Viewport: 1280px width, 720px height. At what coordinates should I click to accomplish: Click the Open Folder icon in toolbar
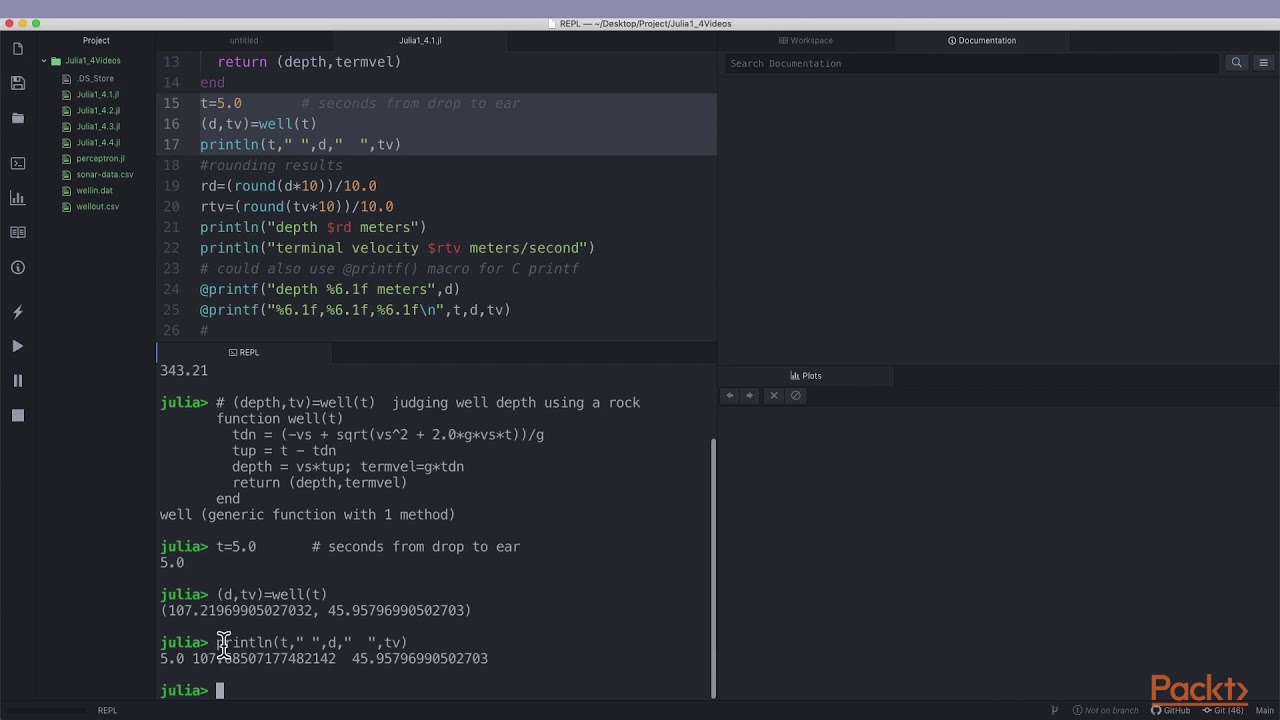[x=17, y=118]
